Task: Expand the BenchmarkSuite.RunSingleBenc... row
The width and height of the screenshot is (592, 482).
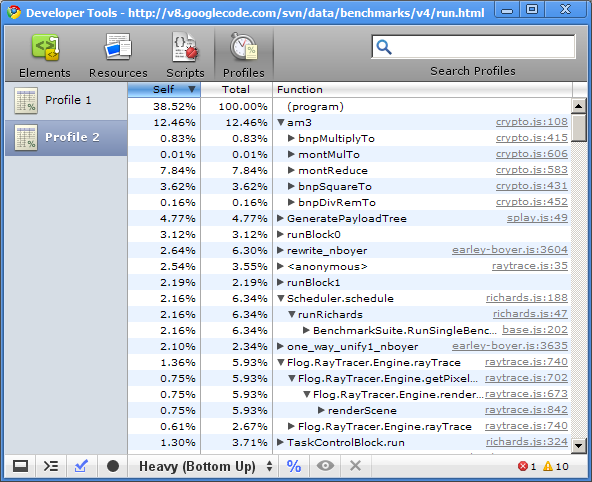Action: (x=306, y=330)
